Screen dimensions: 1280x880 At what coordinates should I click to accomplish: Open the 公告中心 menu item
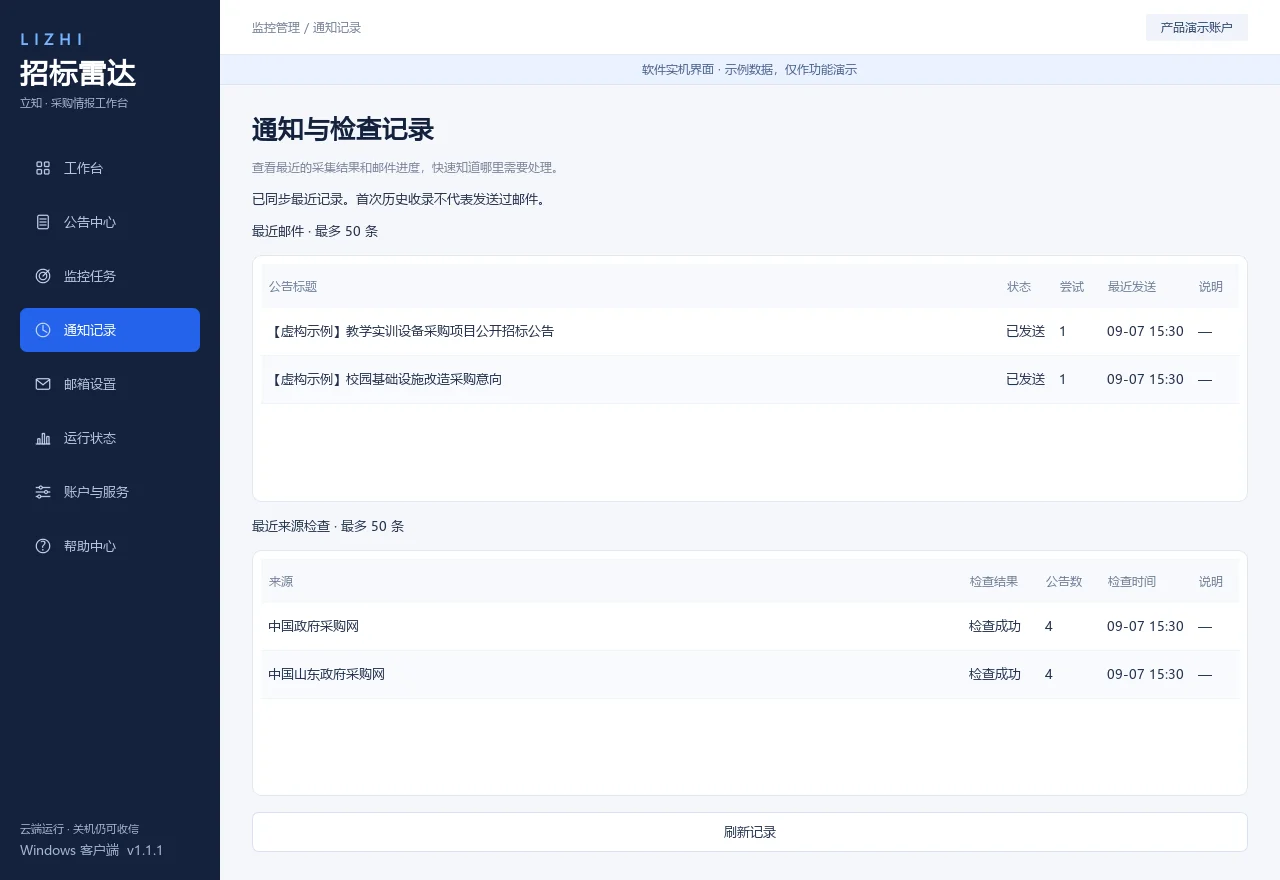pos(110,222)
